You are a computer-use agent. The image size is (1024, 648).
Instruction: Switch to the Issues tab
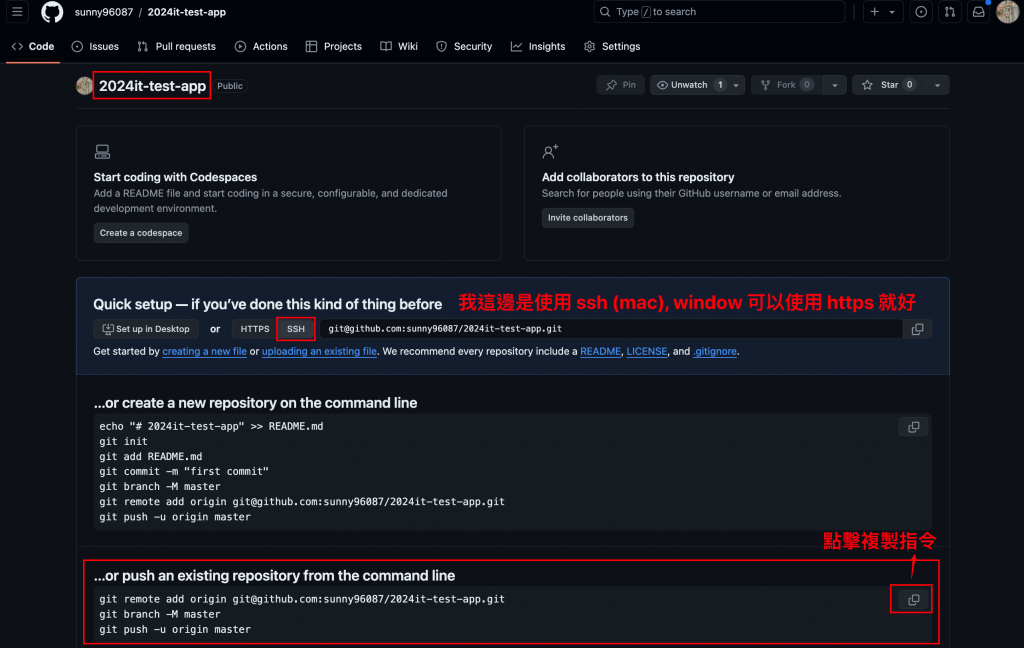click(95, 46)
